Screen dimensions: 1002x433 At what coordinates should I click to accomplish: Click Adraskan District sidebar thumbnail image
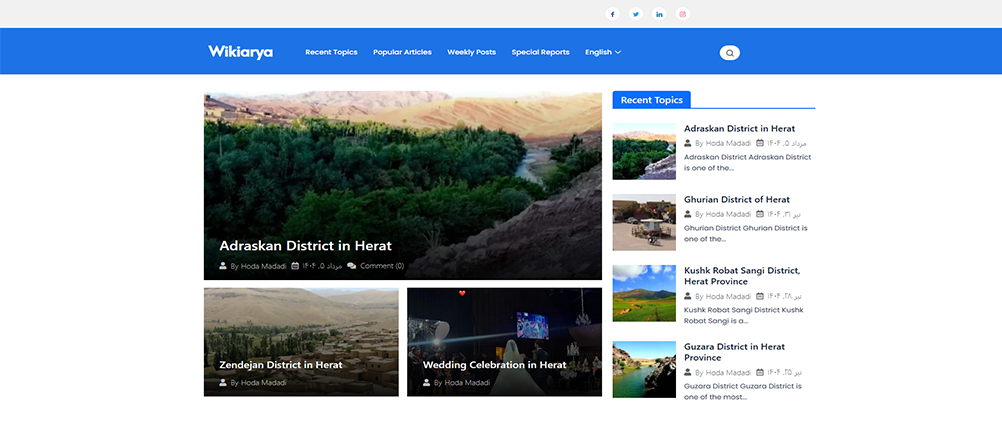[x=644, y=151]
